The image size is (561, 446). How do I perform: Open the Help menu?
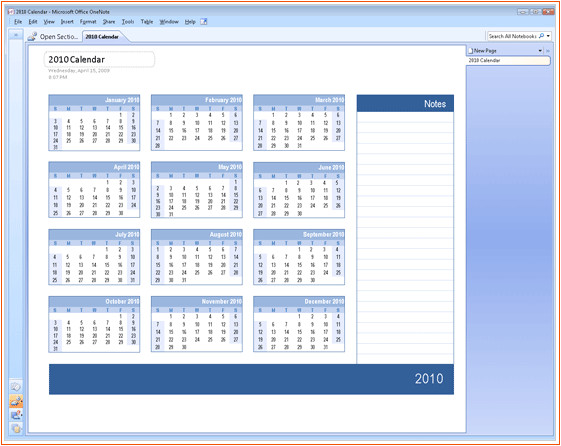[x=190, y=22]
